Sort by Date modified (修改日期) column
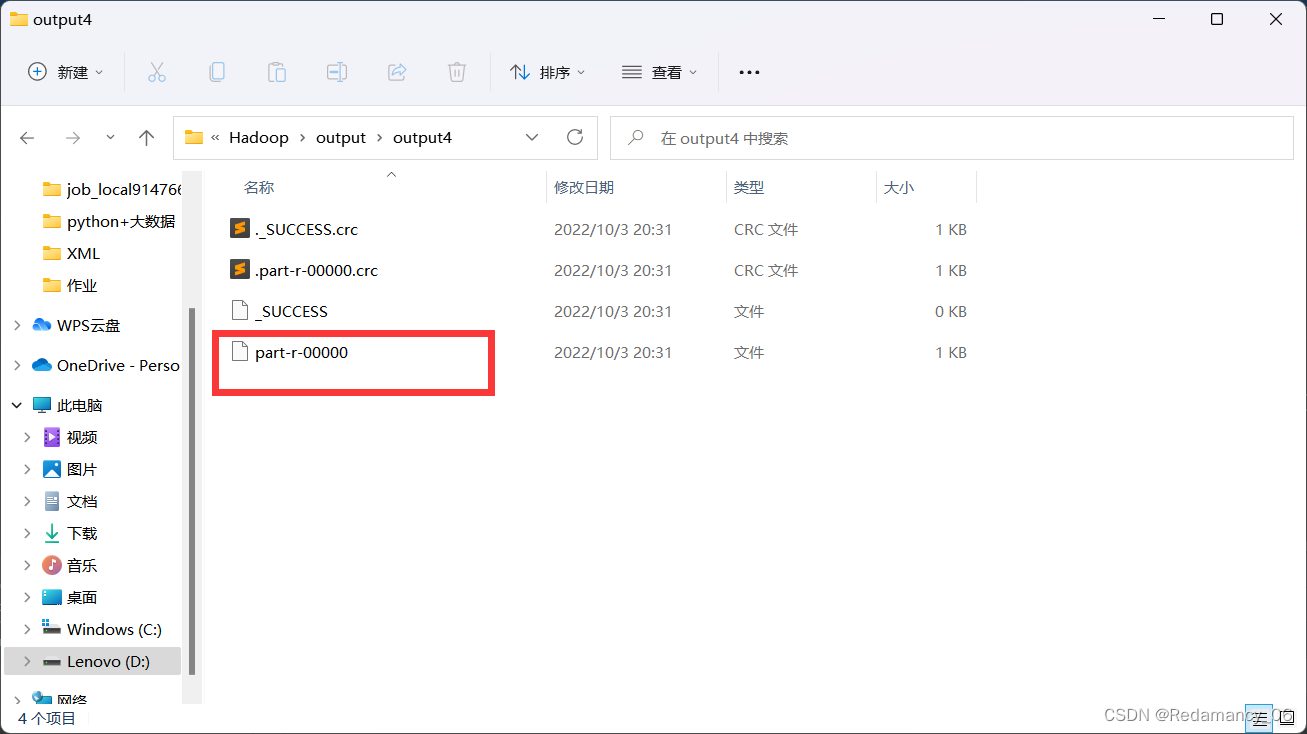Image resolution: width=1307 pixels, height=734 pixels. [x=584, y=187]
